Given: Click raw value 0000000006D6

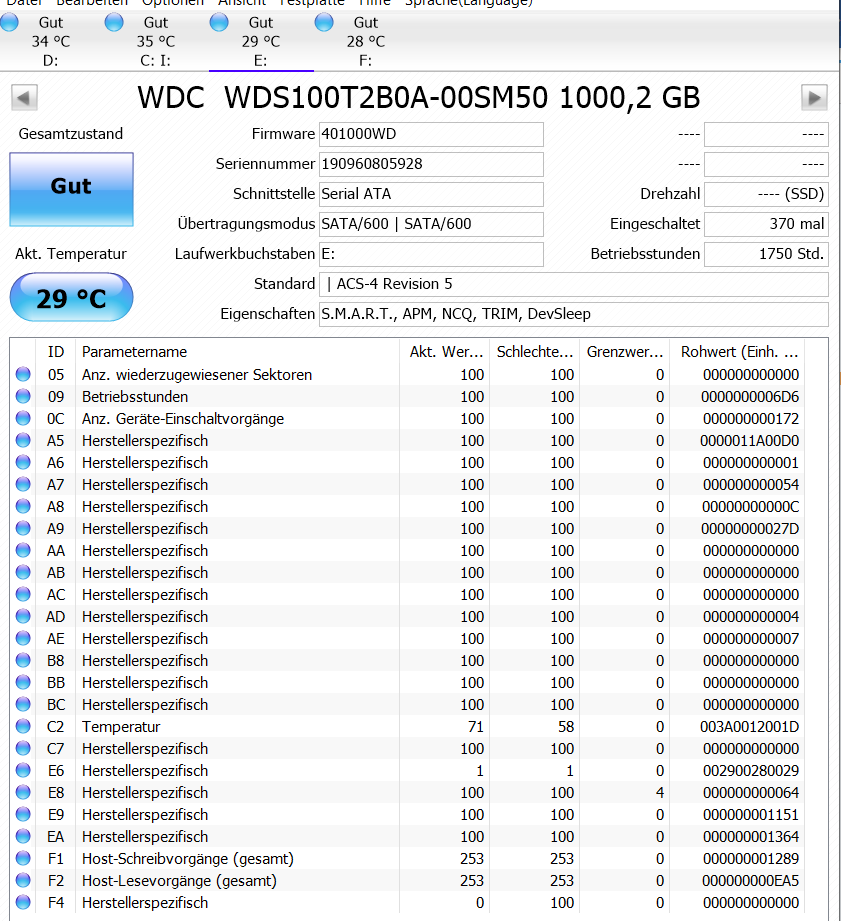Looking at the screenshot, I should 750,397.
